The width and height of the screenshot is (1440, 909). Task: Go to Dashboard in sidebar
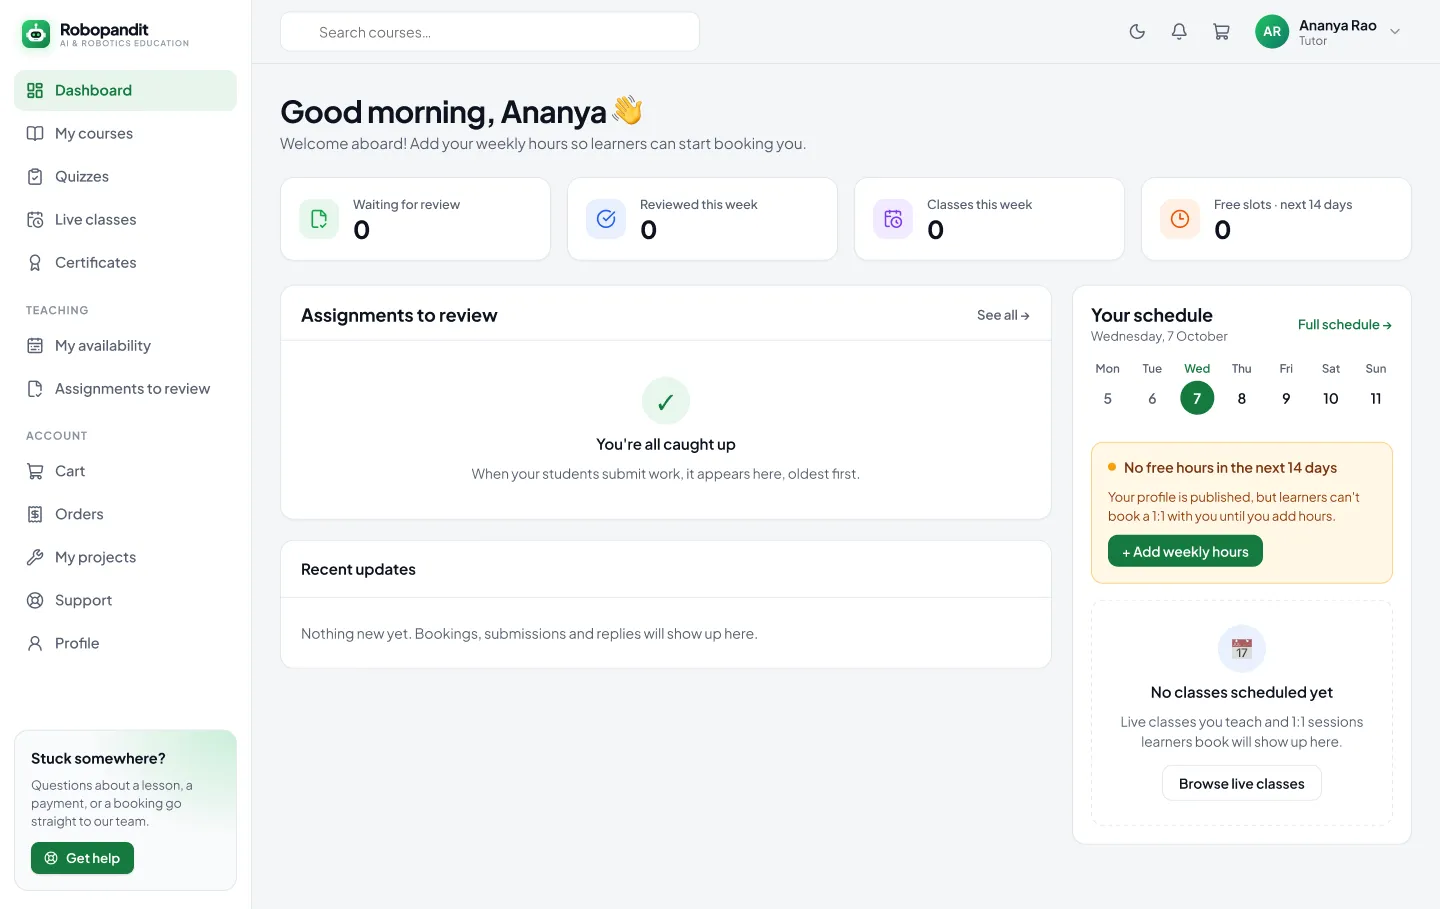point(126,90)
